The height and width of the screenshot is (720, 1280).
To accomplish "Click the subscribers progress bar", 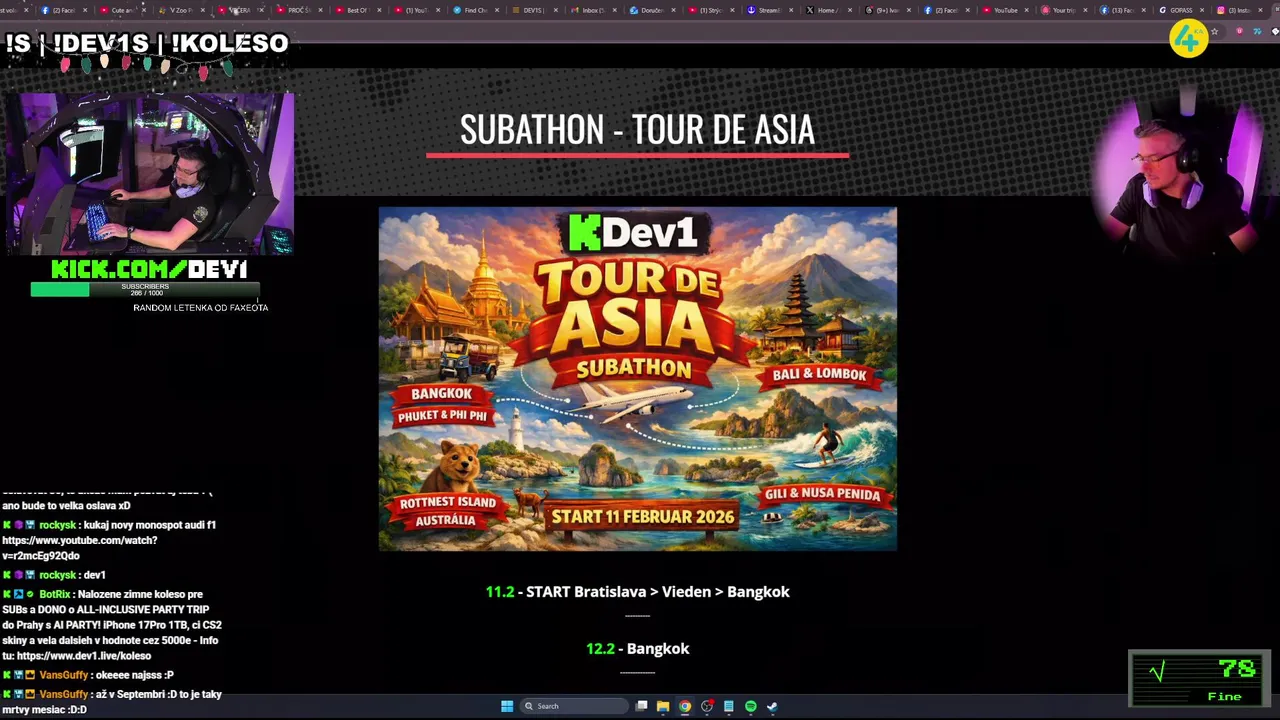I will (x=145, y=290).
